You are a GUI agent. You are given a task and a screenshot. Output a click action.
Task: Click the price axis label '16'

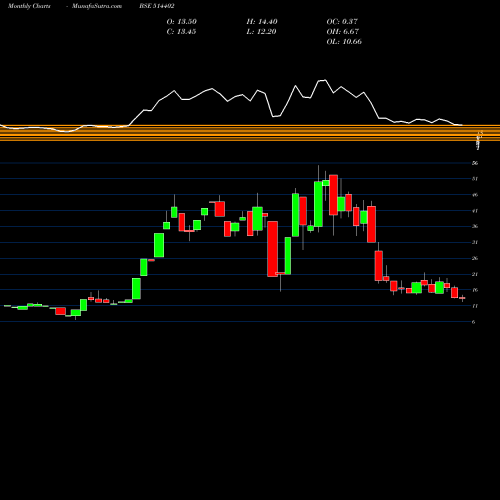(x=475, y=290)
